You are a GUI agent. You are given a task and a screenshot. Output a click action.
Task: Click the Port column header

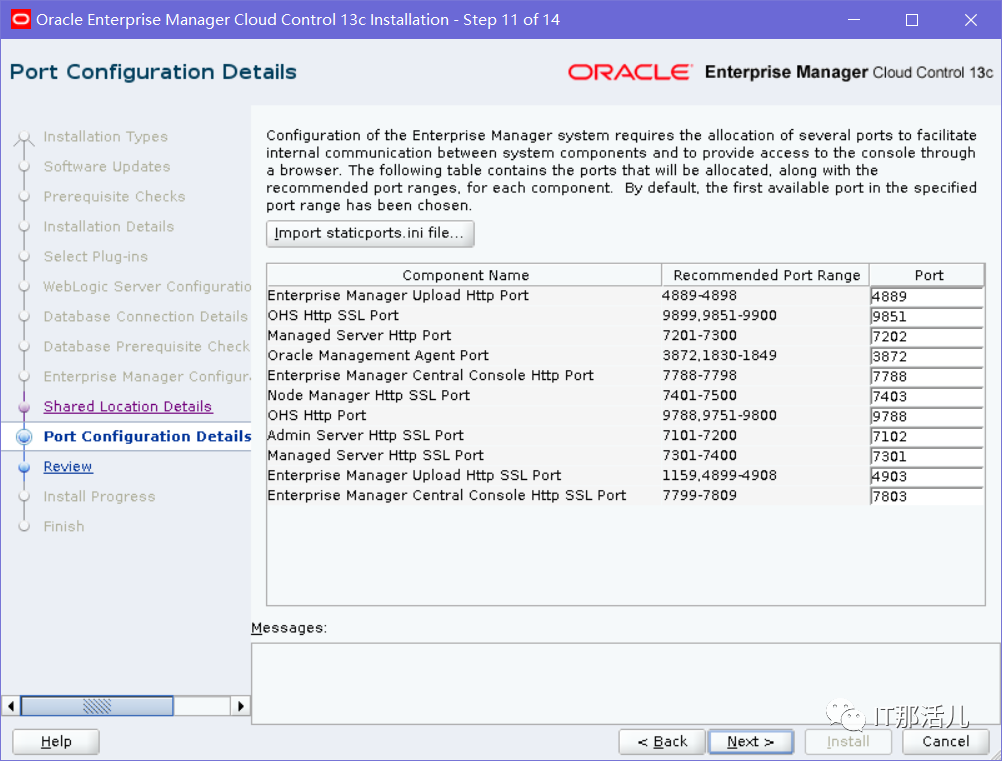click(928, 275)
